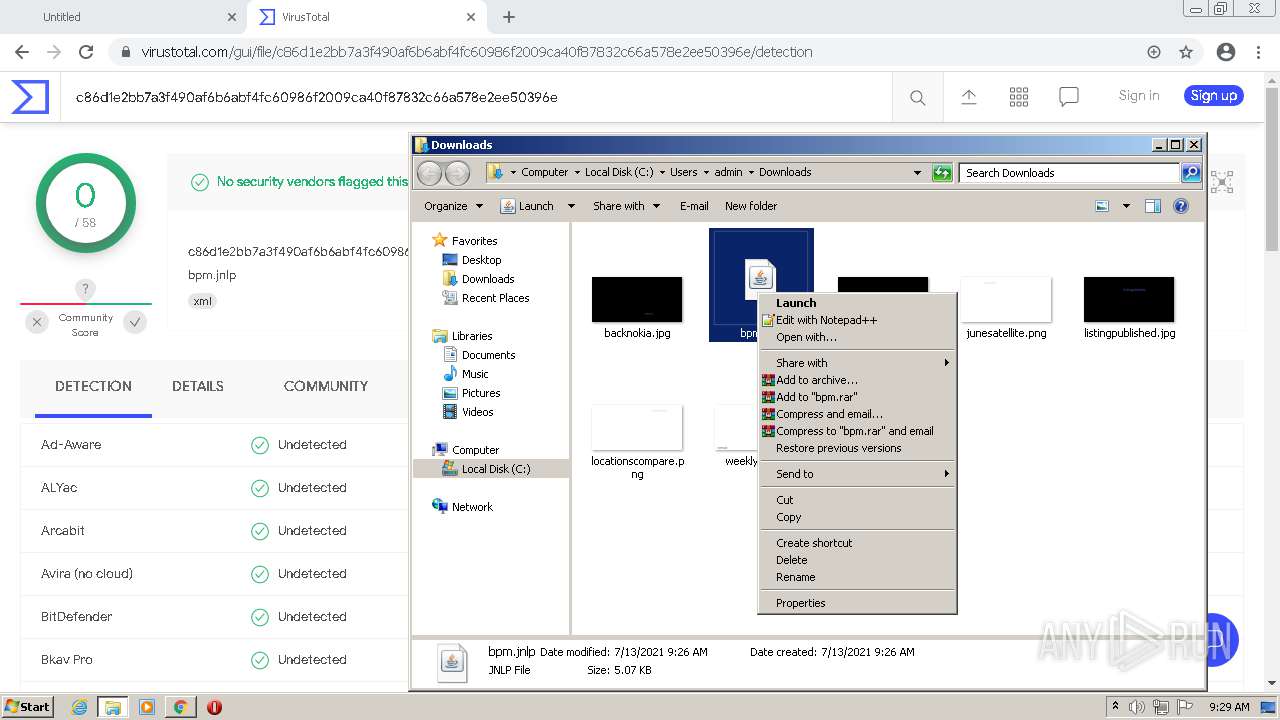Expand the address bar history dropdown
The width and height of the screenshot is (1280, 720).
point(917,173)
